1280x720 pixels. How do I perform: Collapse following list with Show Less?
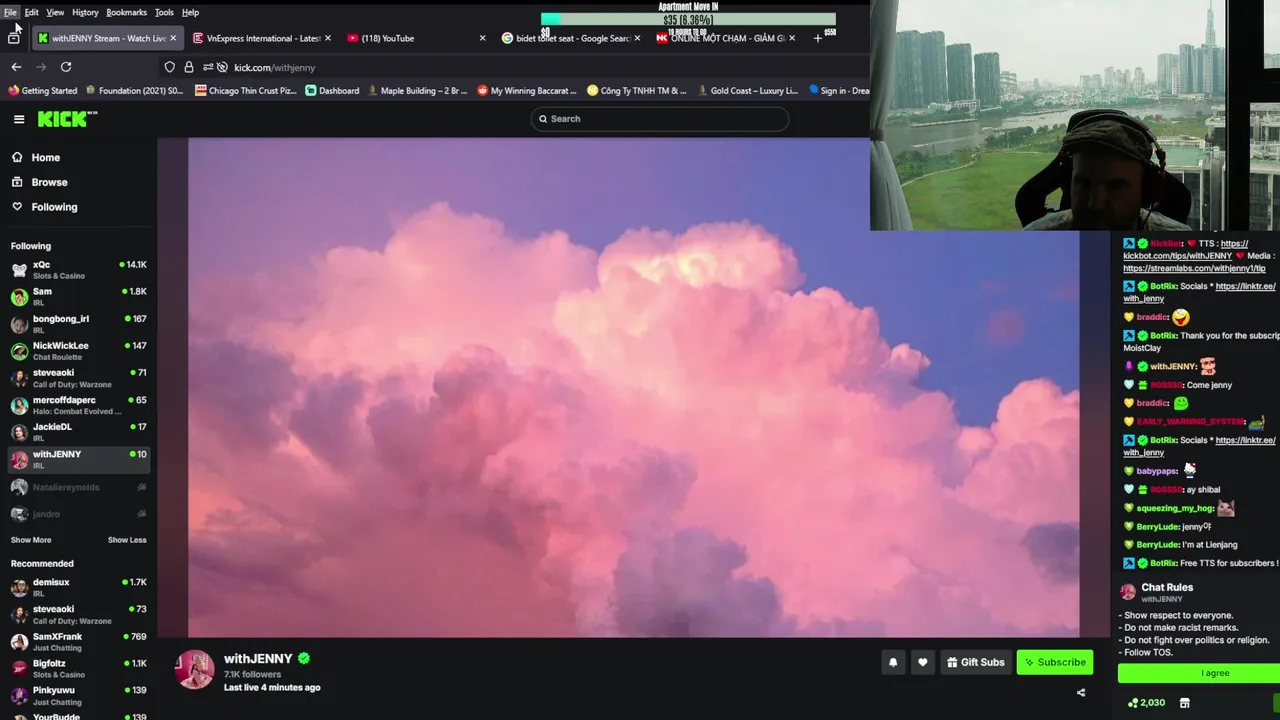coord(127,540)
